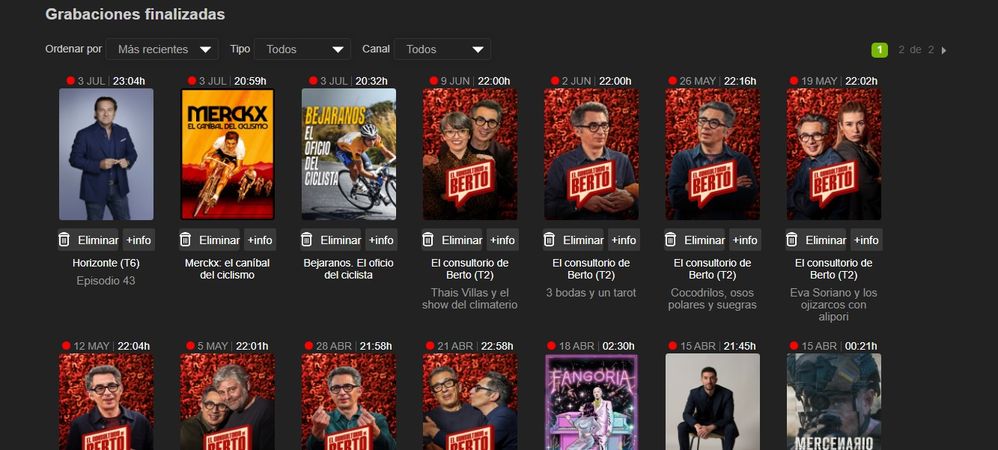Open 'Bejaranos. El oficio del ciclista' title link
The height and width of the screenshot is (450, 998).
[x=349, y=268]
